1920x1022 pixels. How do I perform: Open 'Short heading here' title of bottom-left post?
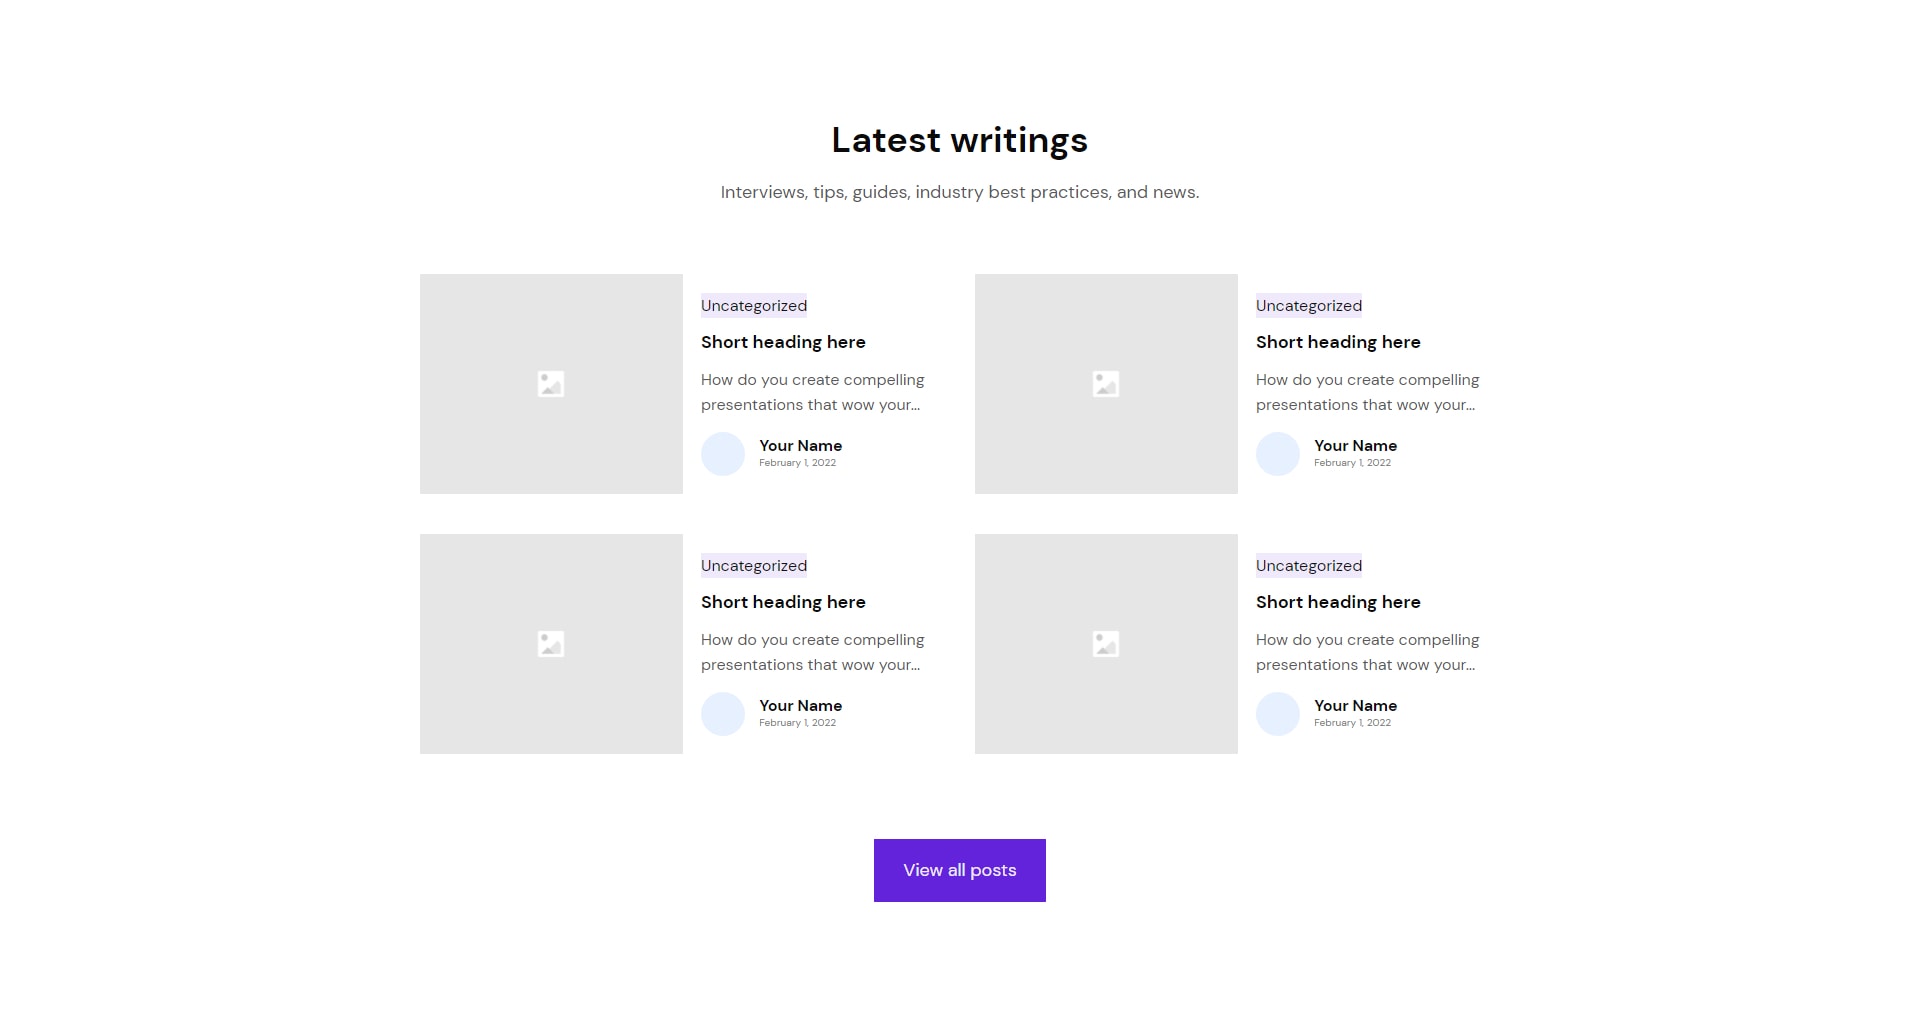(x=783, y=602)
